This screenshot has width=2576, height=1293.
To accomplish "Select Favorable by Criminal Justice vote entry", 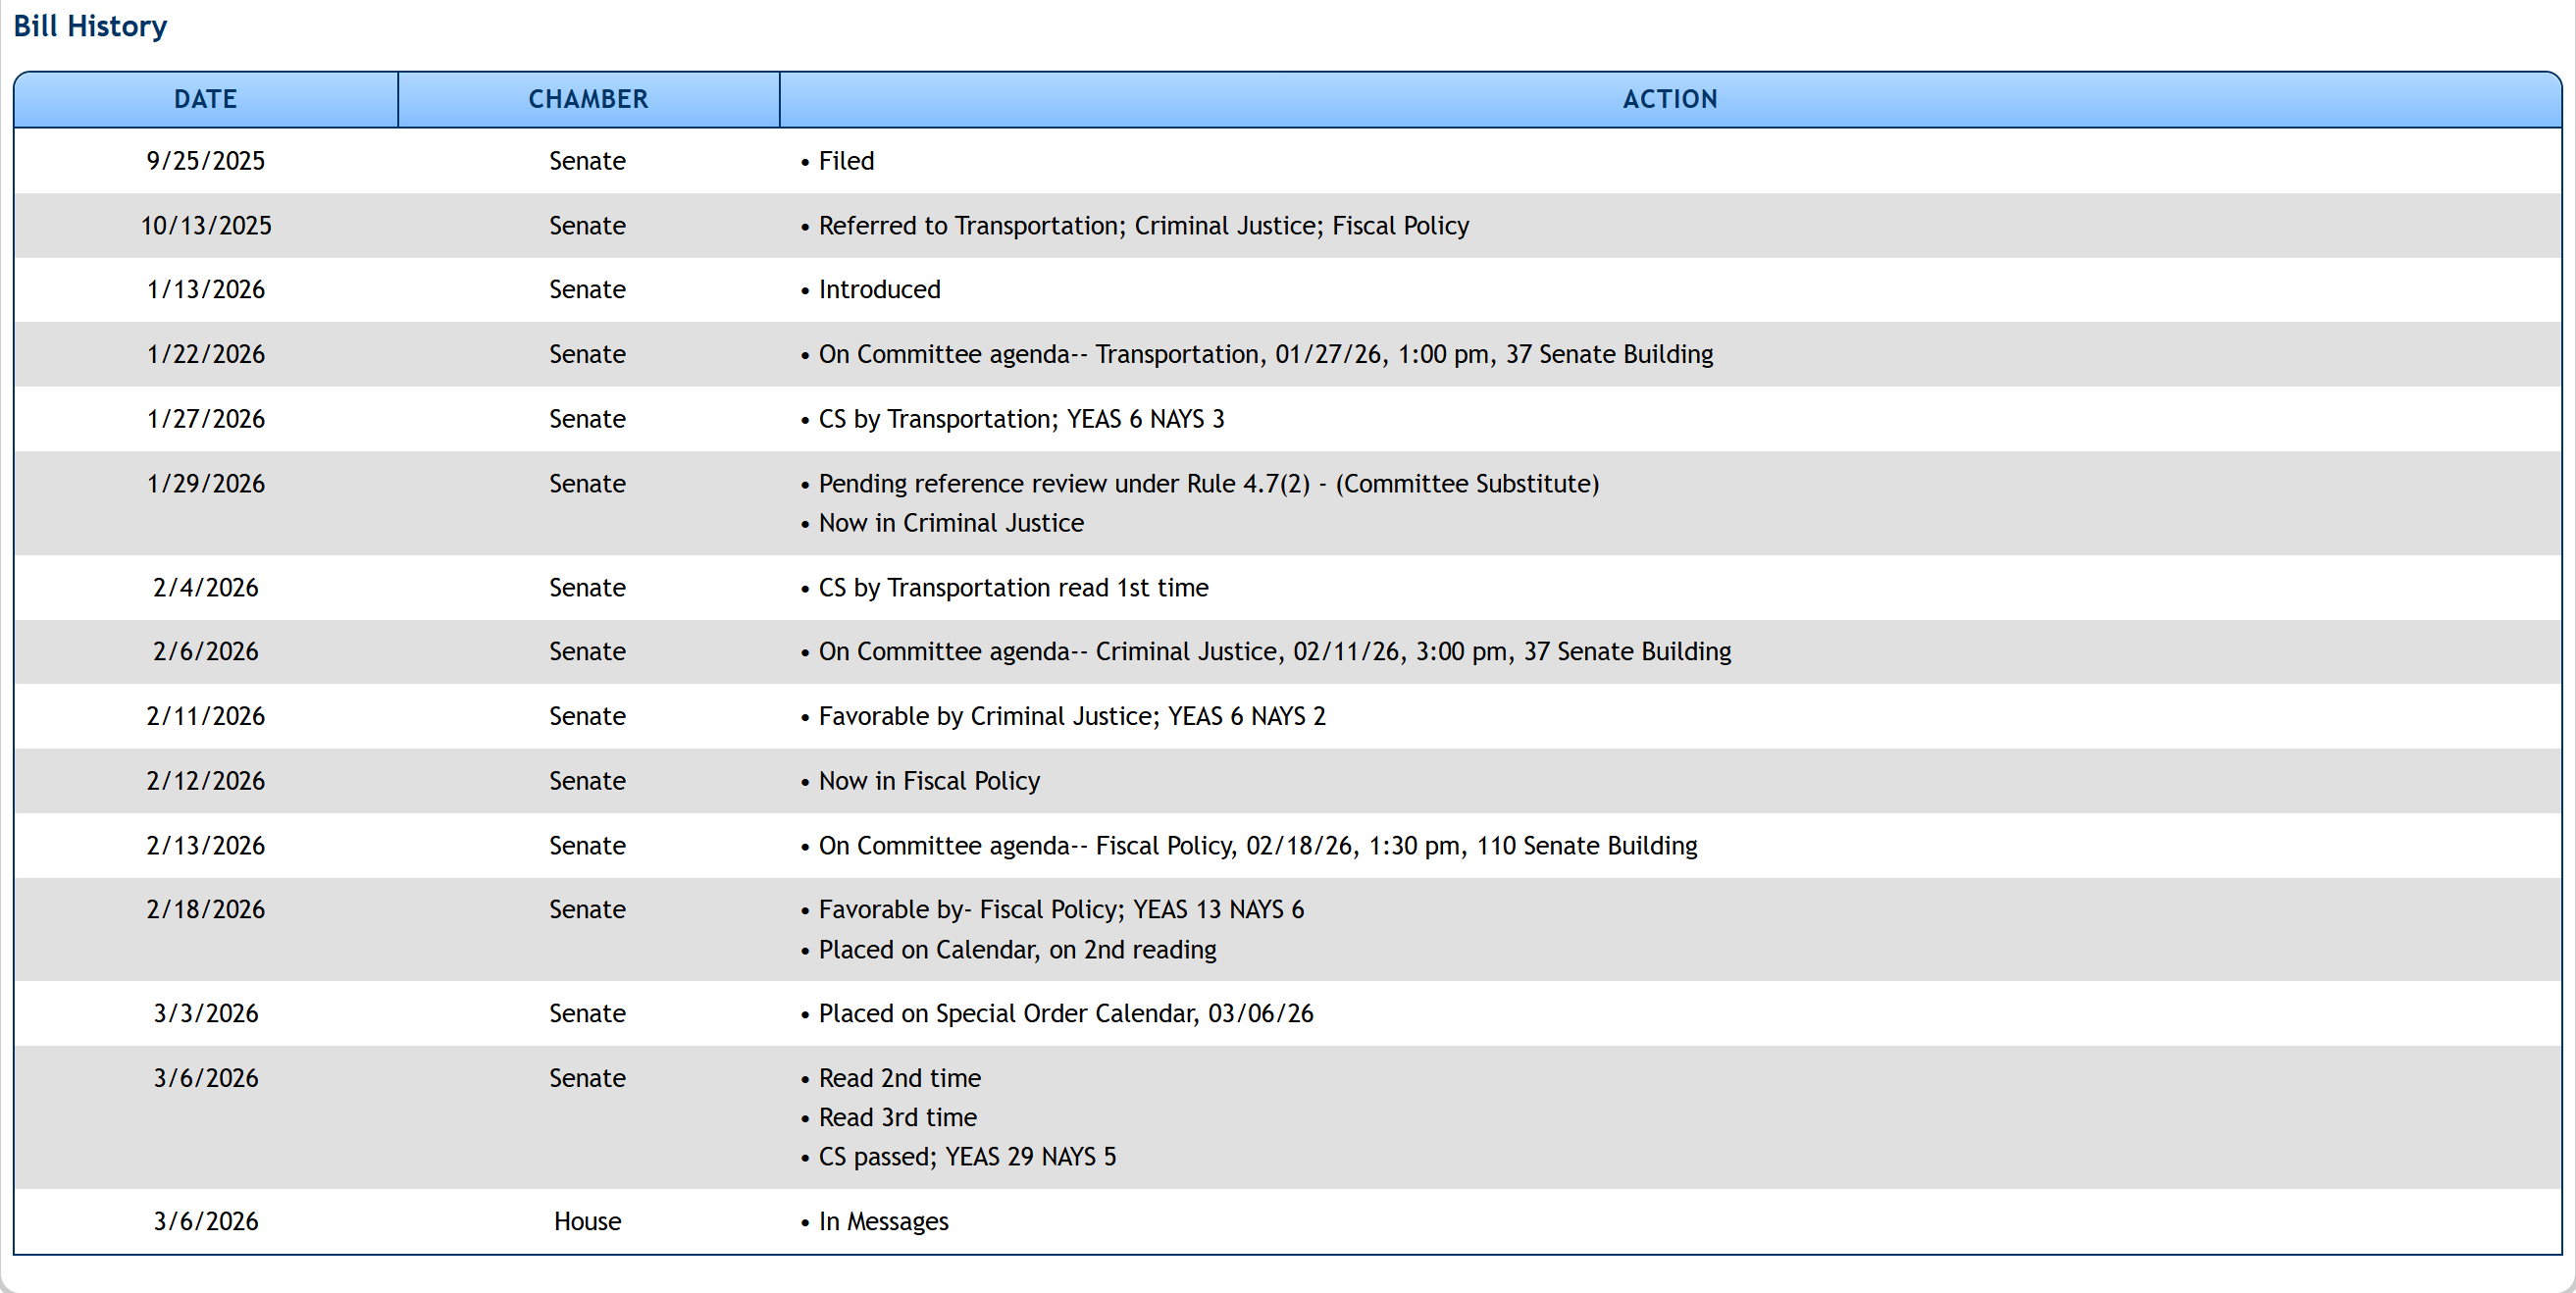I will coord(1071,716).
